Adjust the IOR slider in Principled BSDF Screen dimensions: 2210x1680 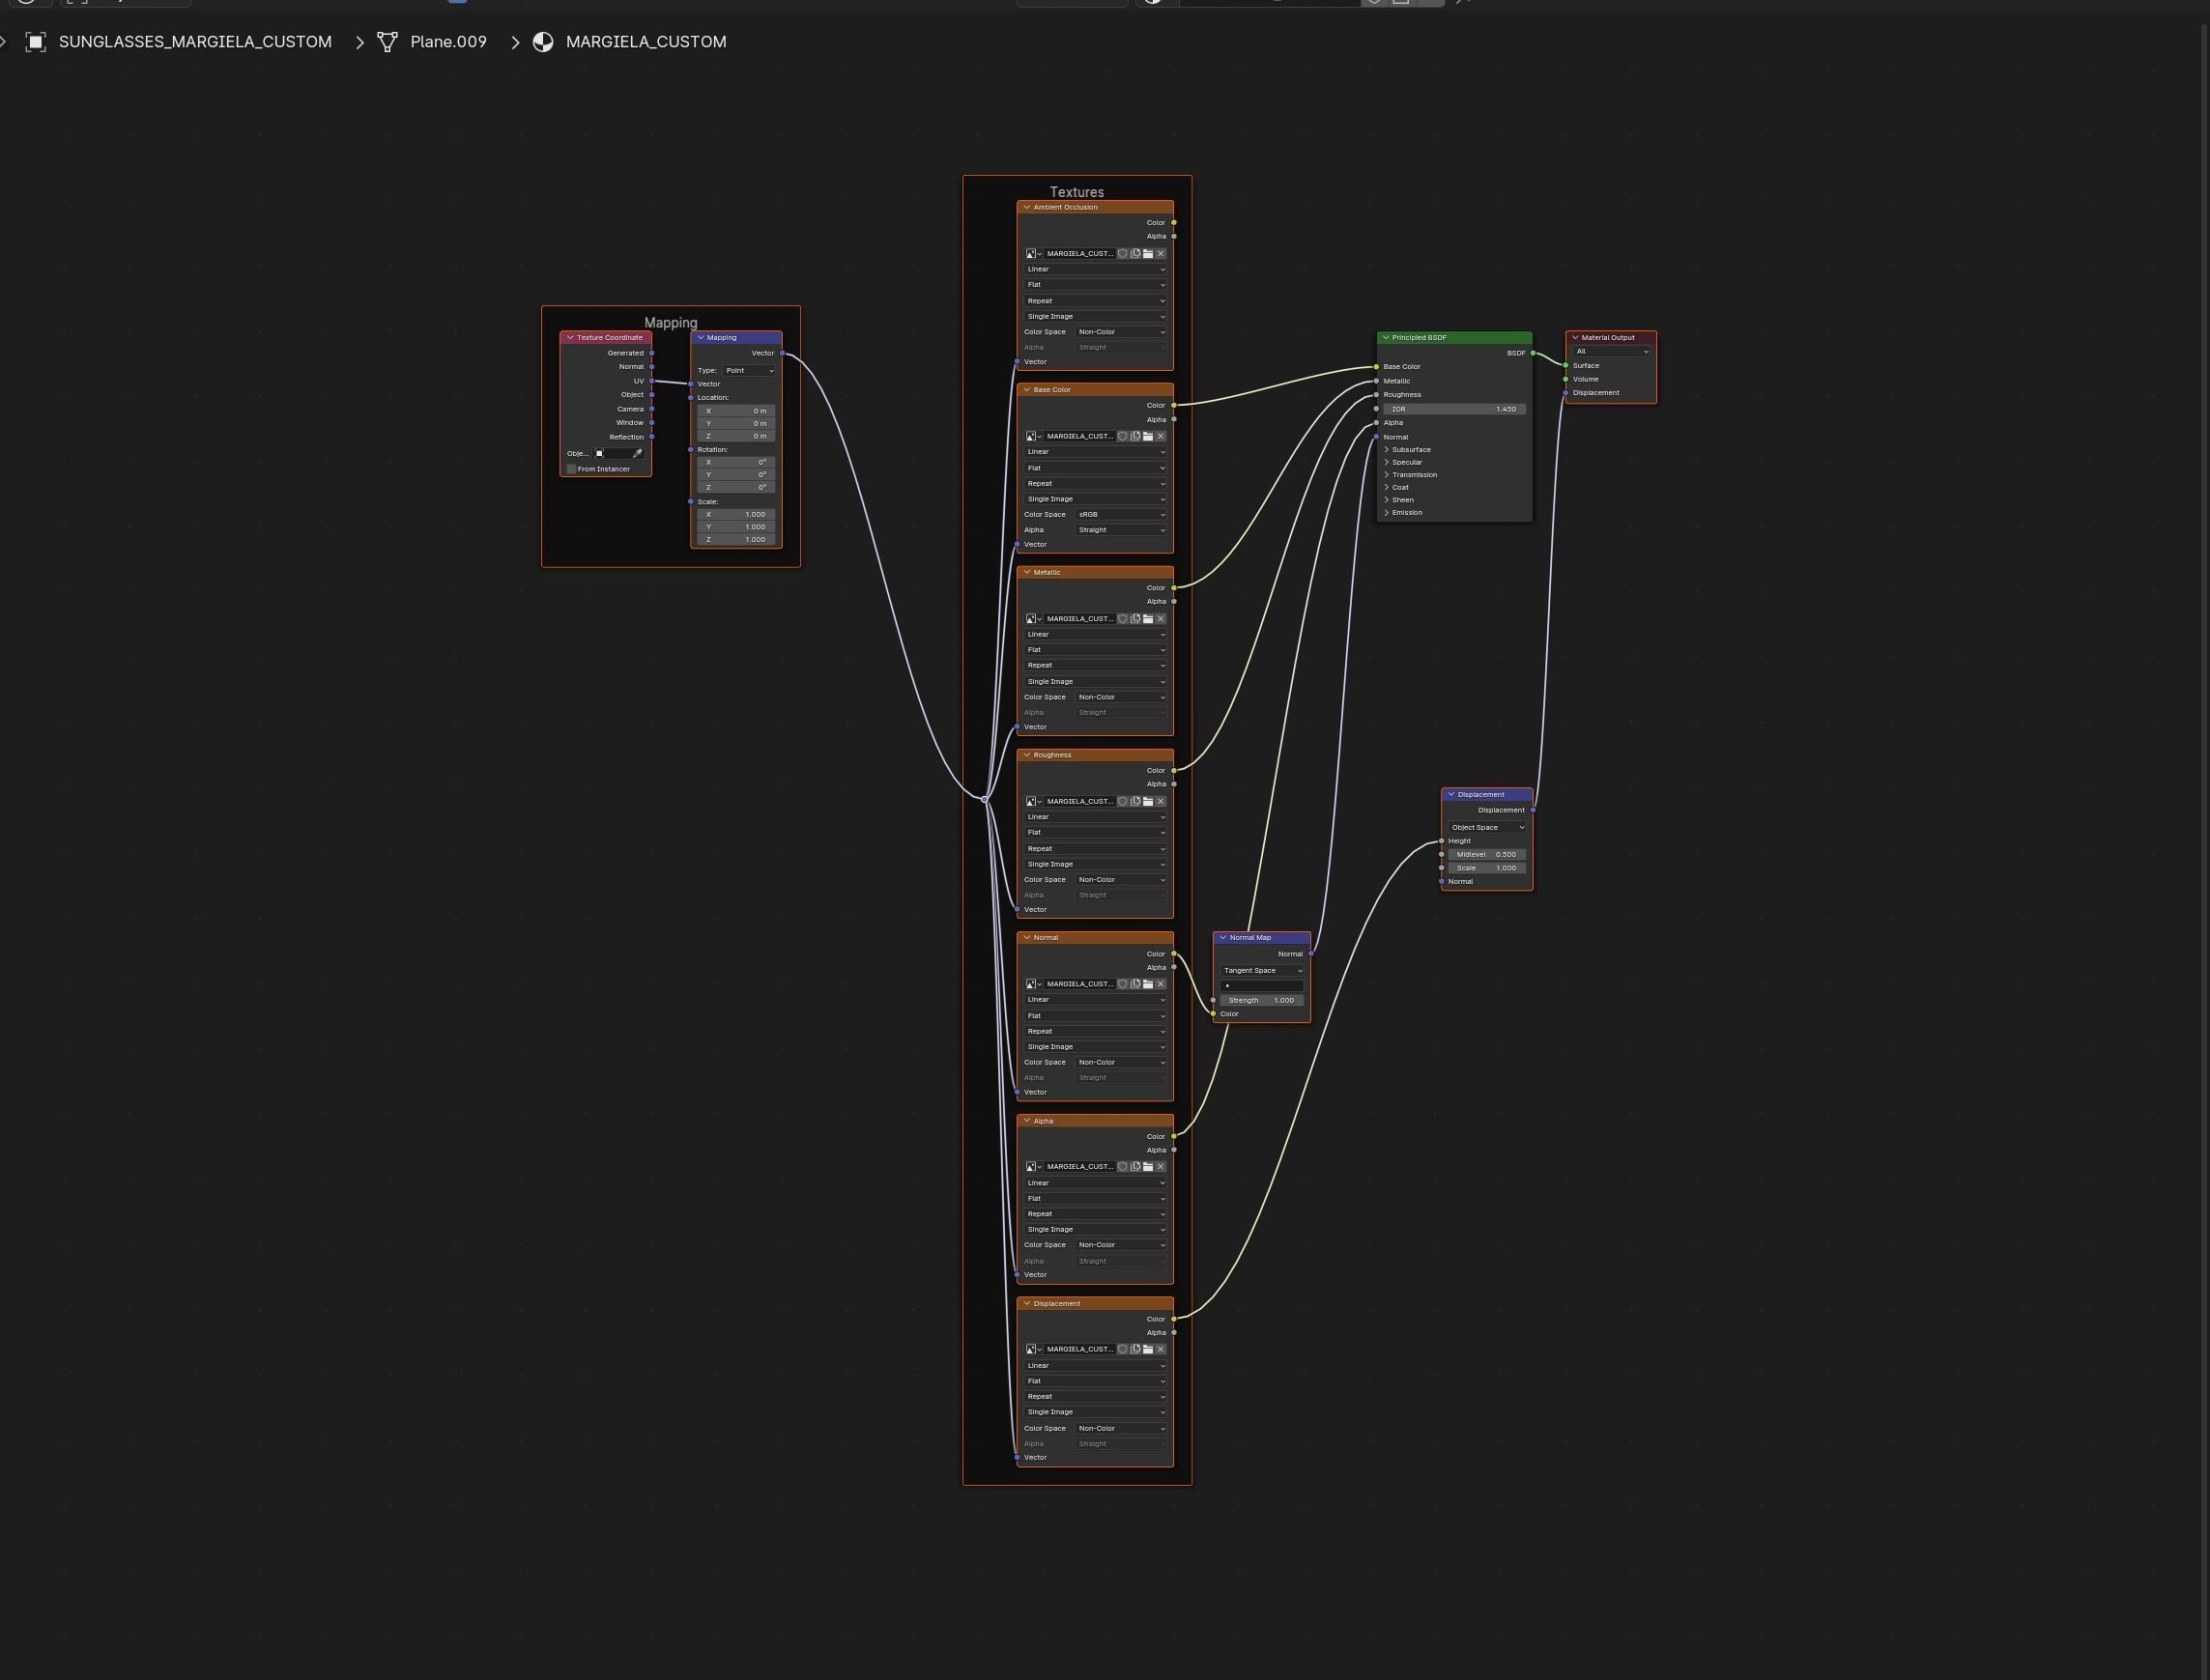tap(1454, 409)
